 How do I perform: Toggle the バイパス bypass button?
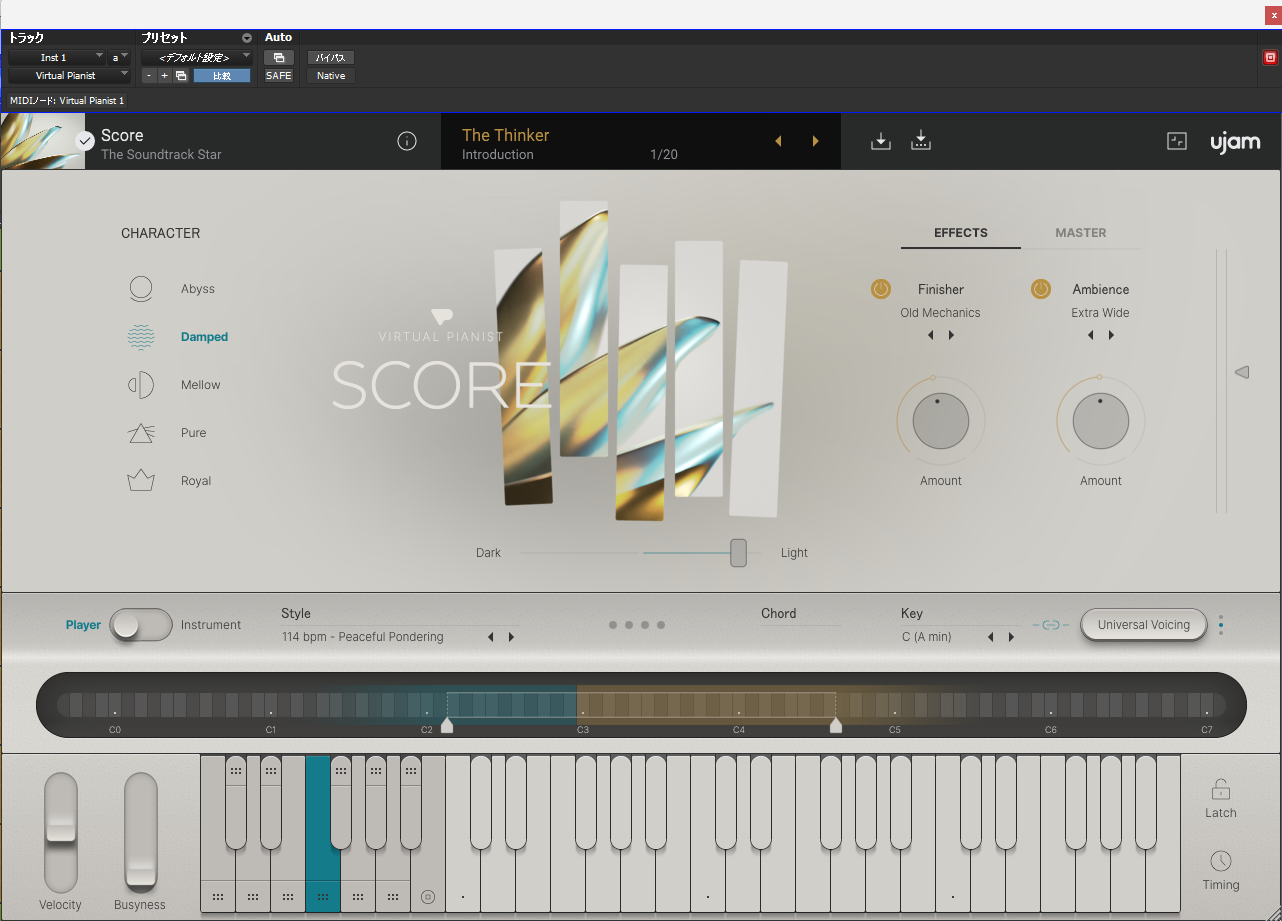[x=331, y=58]
